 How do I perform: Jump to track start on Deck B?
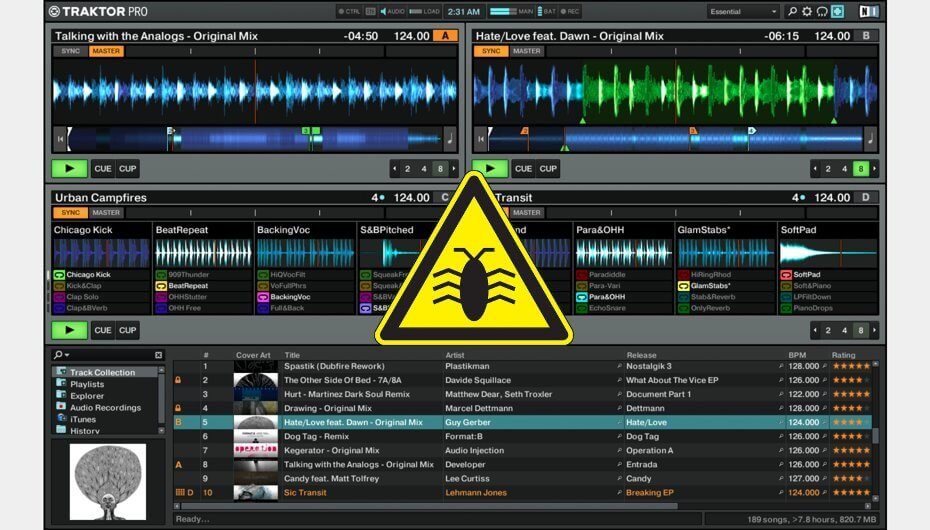pos(480,139)
